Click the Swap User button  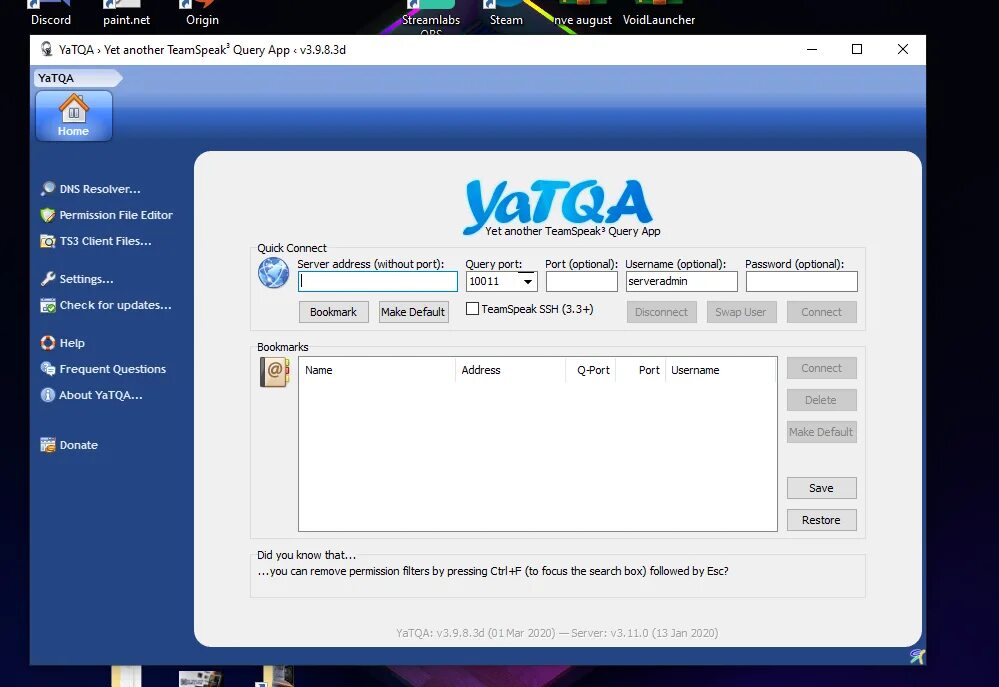tap(741, 312)
